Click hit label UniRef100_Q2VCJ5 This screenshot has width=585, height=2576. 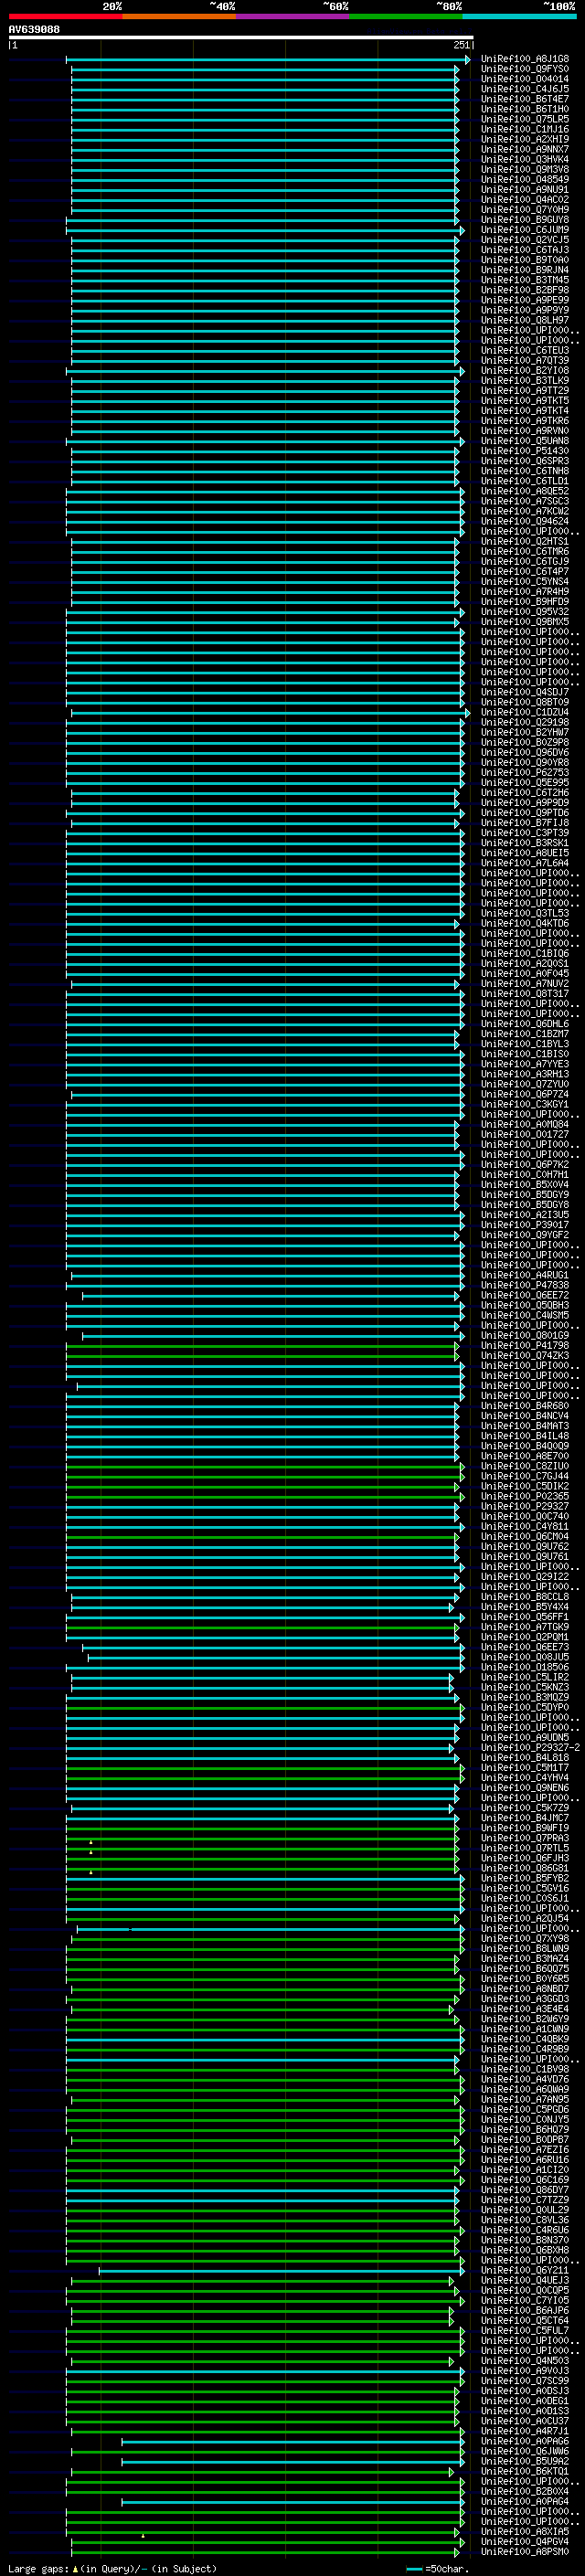point(525,240)
